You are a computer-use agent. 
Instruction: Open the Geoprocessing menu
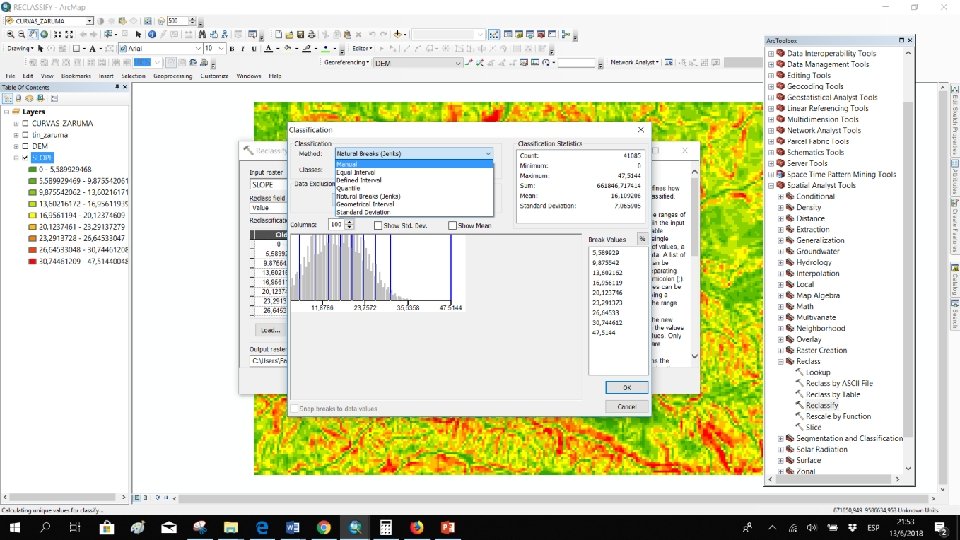pos(172,76)
